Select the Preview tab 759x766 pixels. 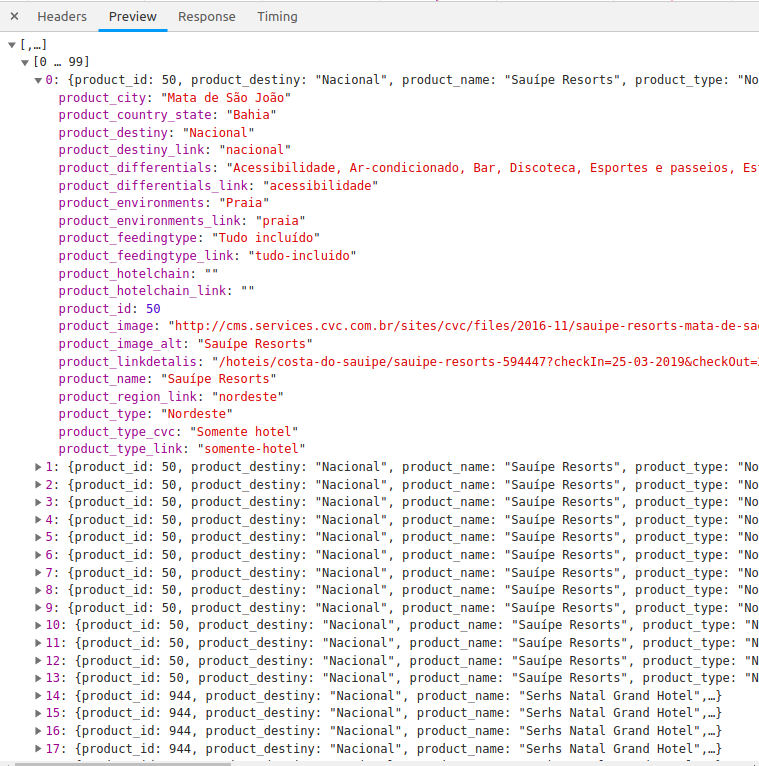click(133, 17)
